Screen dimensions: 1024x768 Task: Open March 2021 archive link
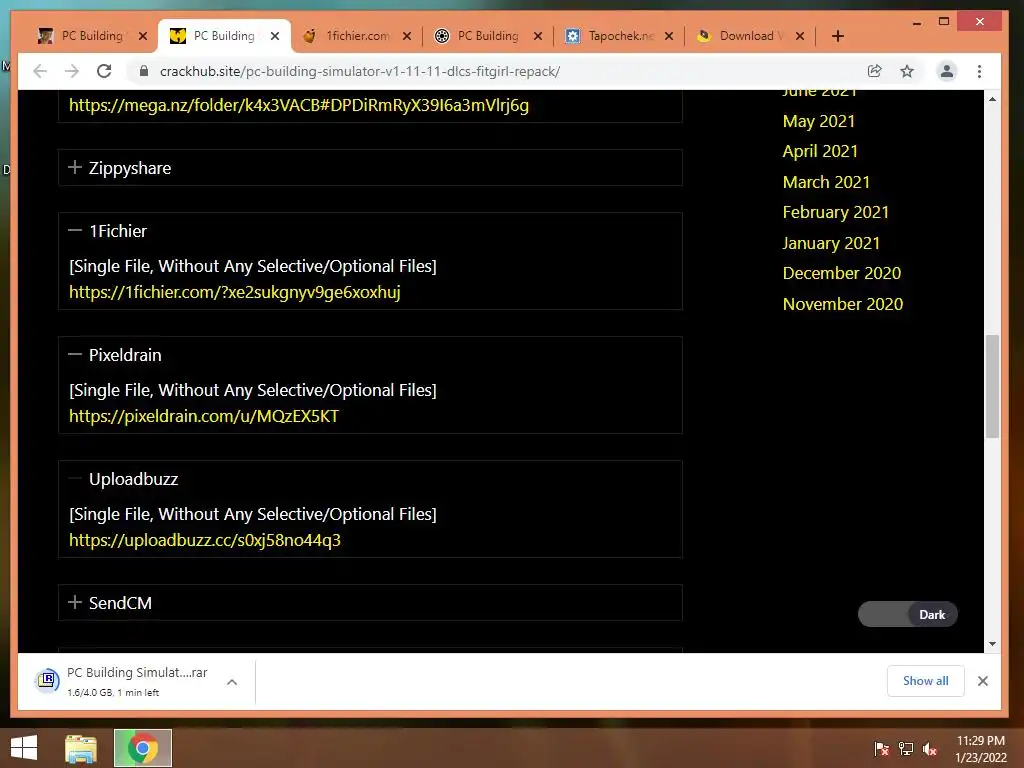826,182
